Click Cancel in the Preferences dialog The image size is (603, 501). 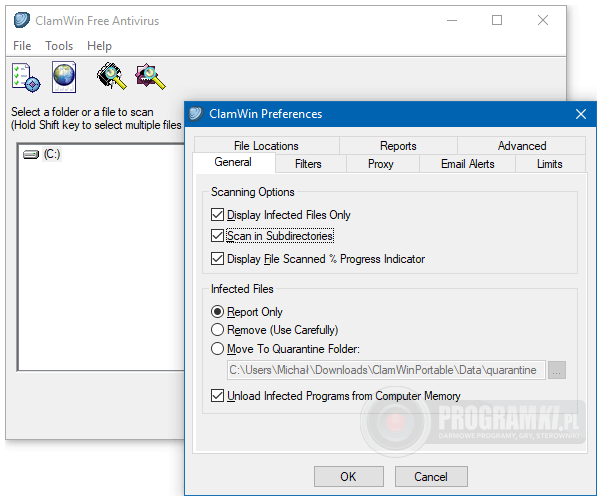(x=431, y=477)
